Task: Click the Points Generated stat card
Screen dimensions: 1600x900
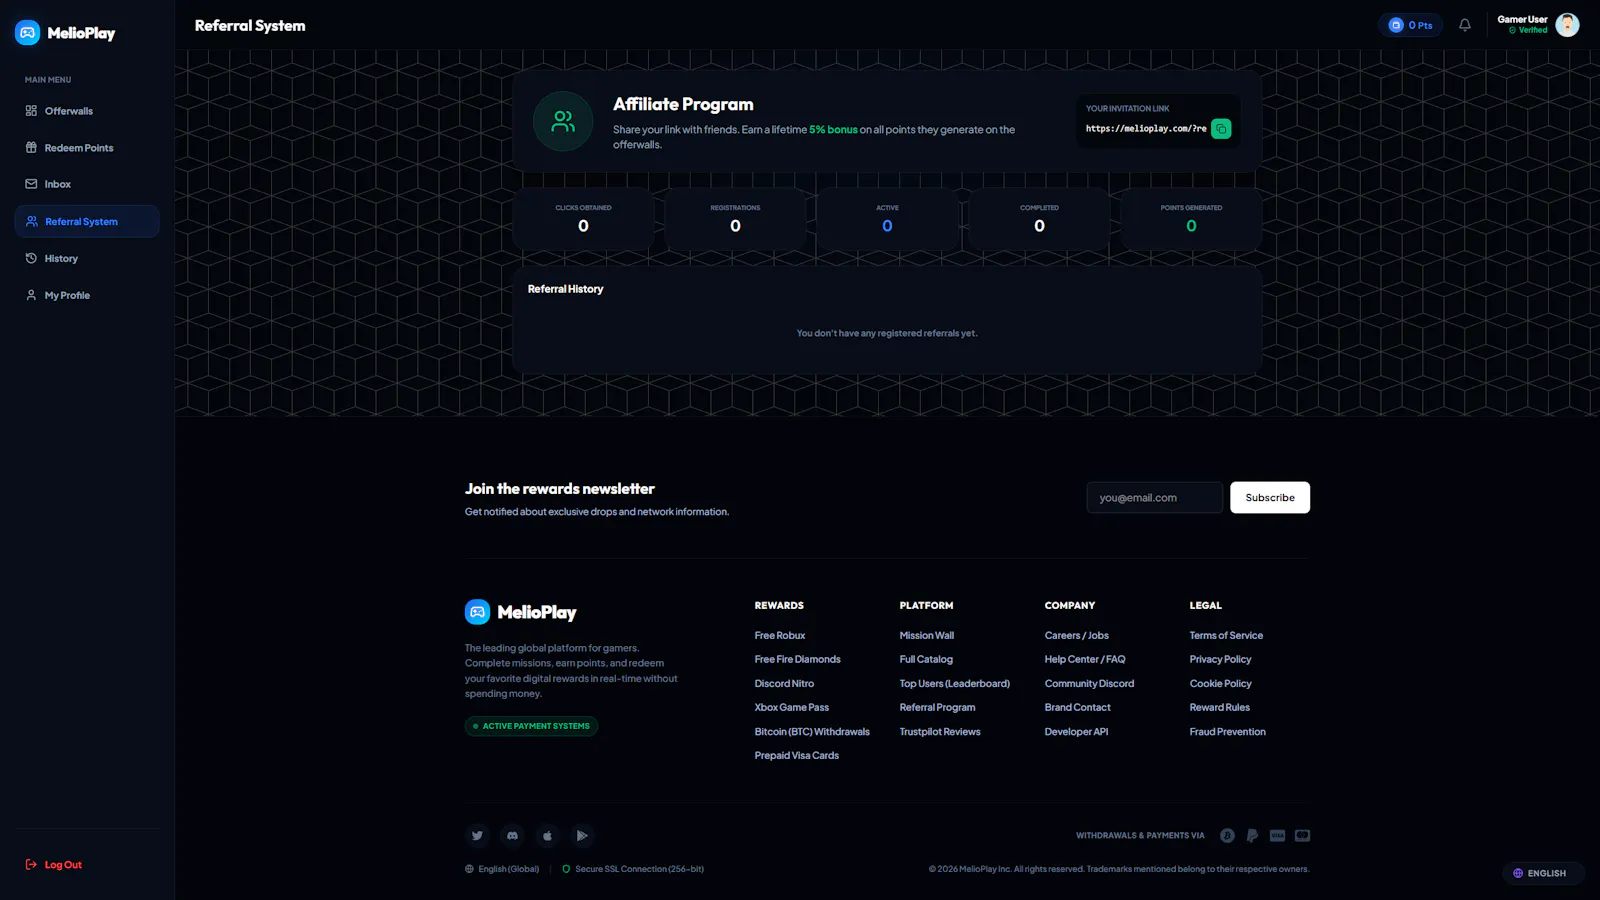Action: pyautogui.click(x=1191, y=218)
